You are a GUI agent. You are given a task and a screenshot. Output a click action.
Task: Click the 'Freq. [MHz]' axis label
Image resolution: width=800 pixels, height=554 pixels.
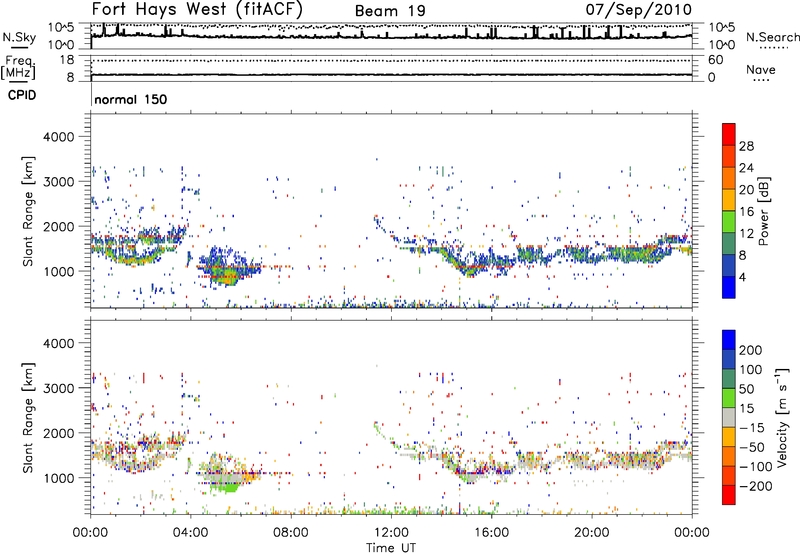19,68
